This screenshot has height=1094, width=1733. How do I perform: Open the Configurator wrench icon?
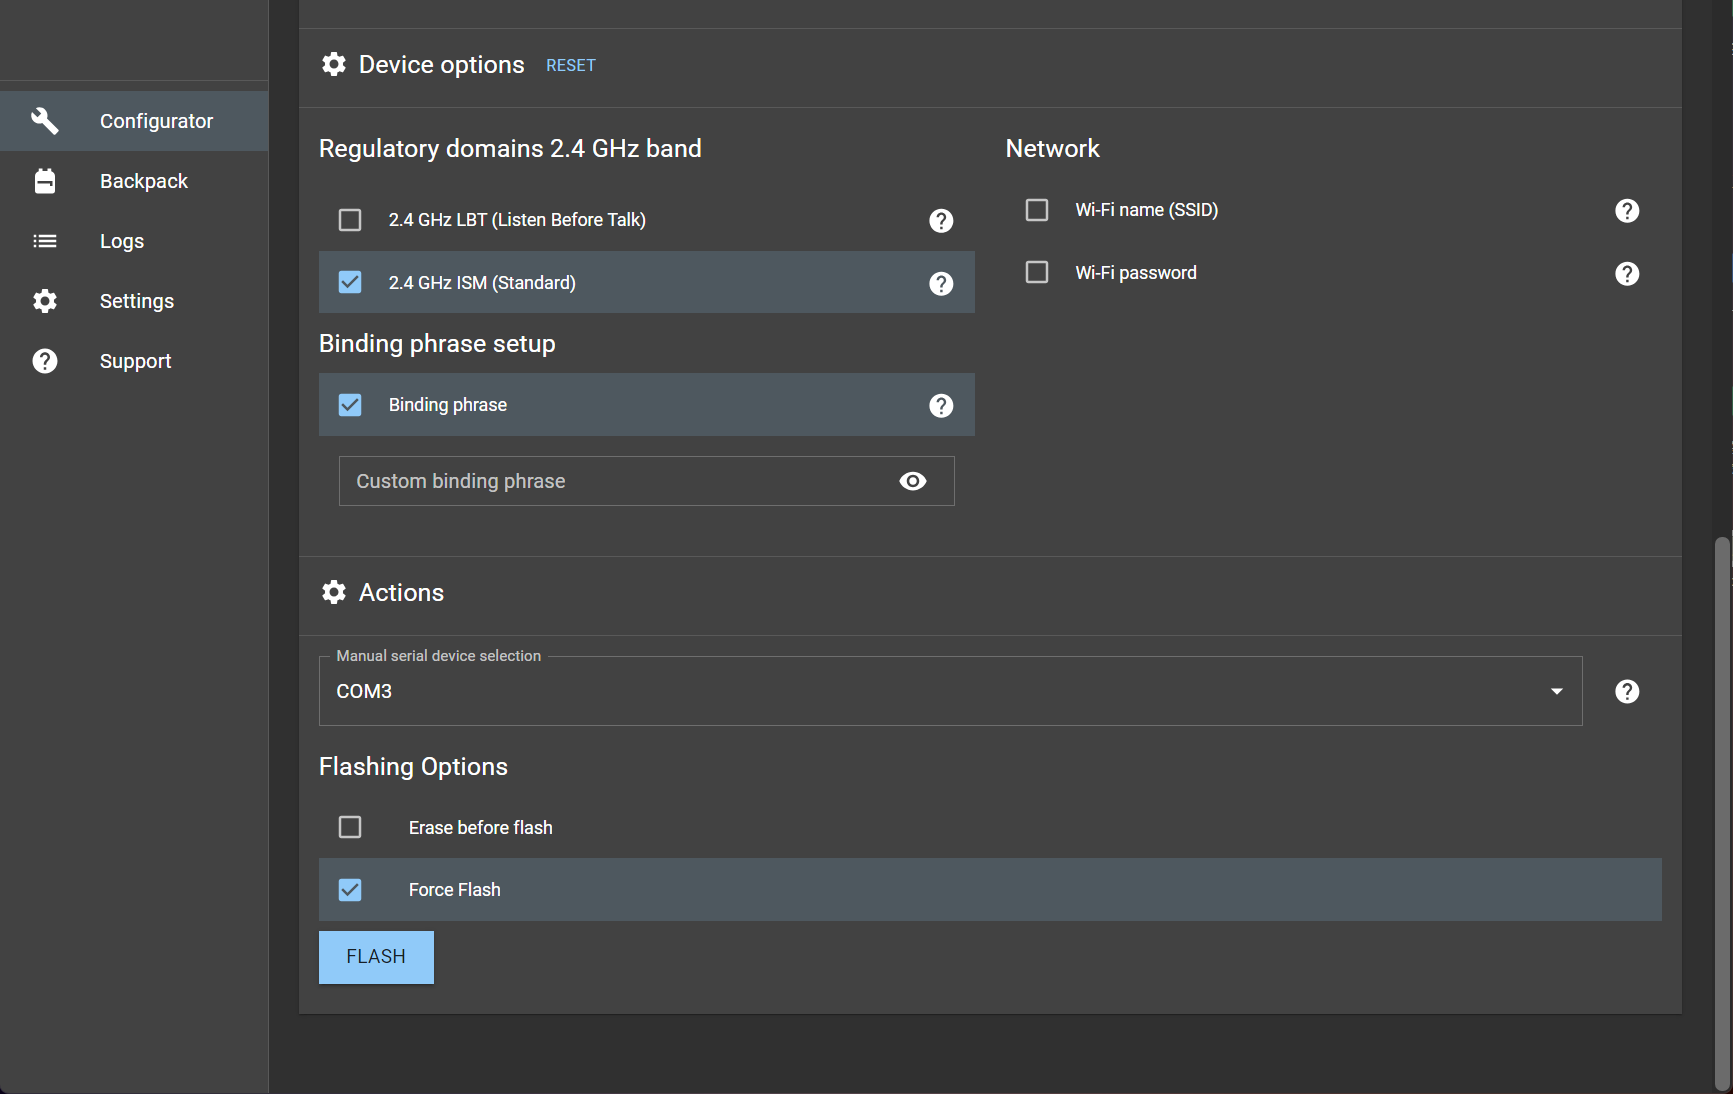pos(45,121)
